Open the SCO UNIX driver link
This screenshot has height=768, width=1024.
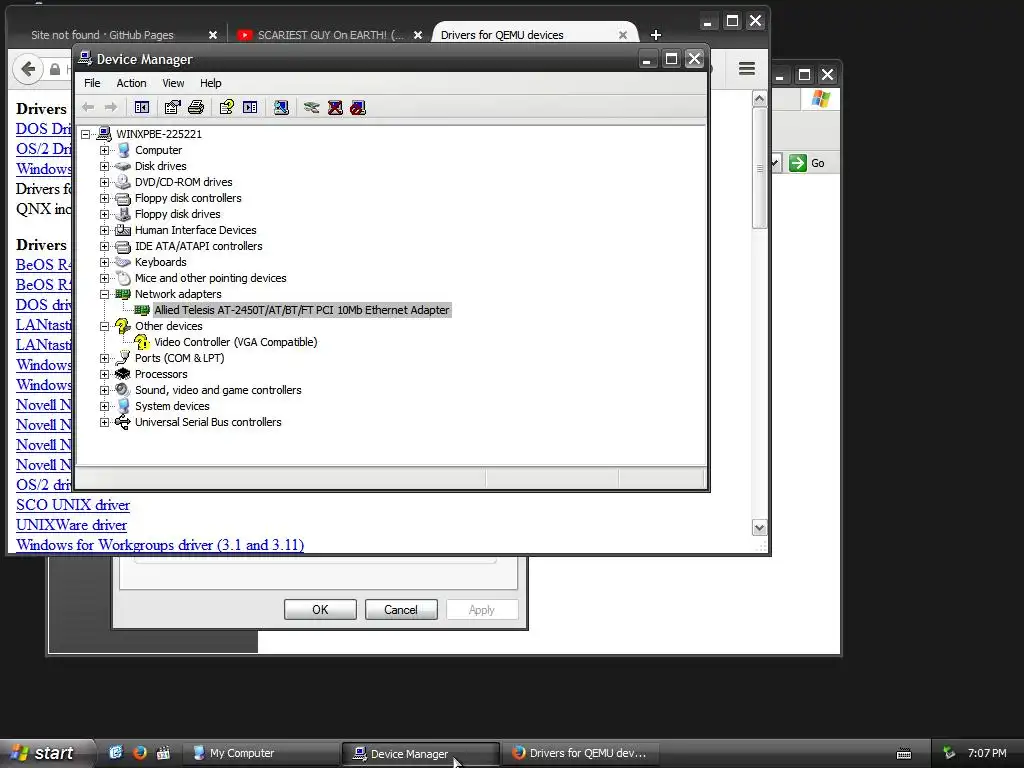pos(72,505)
